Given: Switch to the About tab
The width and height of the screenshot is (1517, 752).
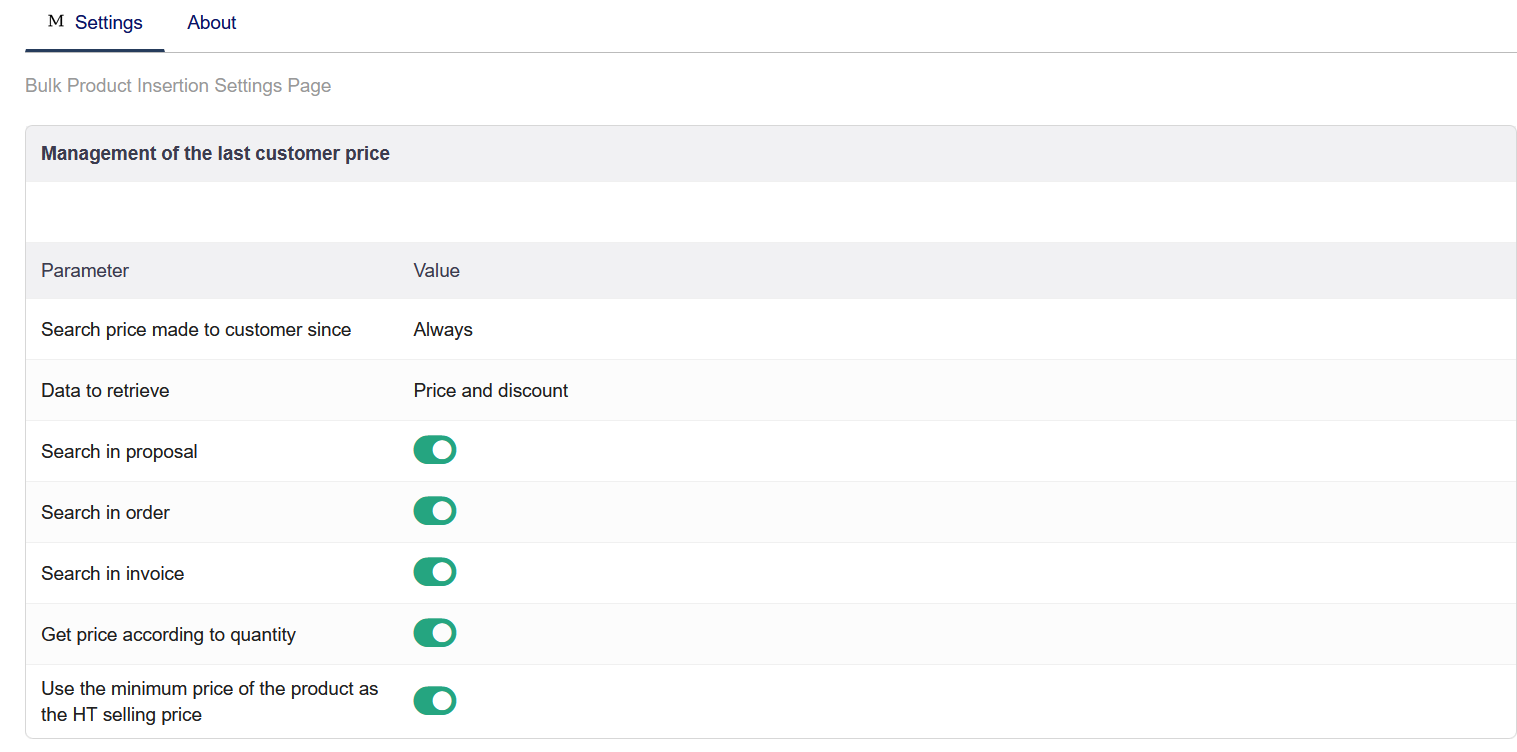Looking at the screenshot, I should [212, 23].
